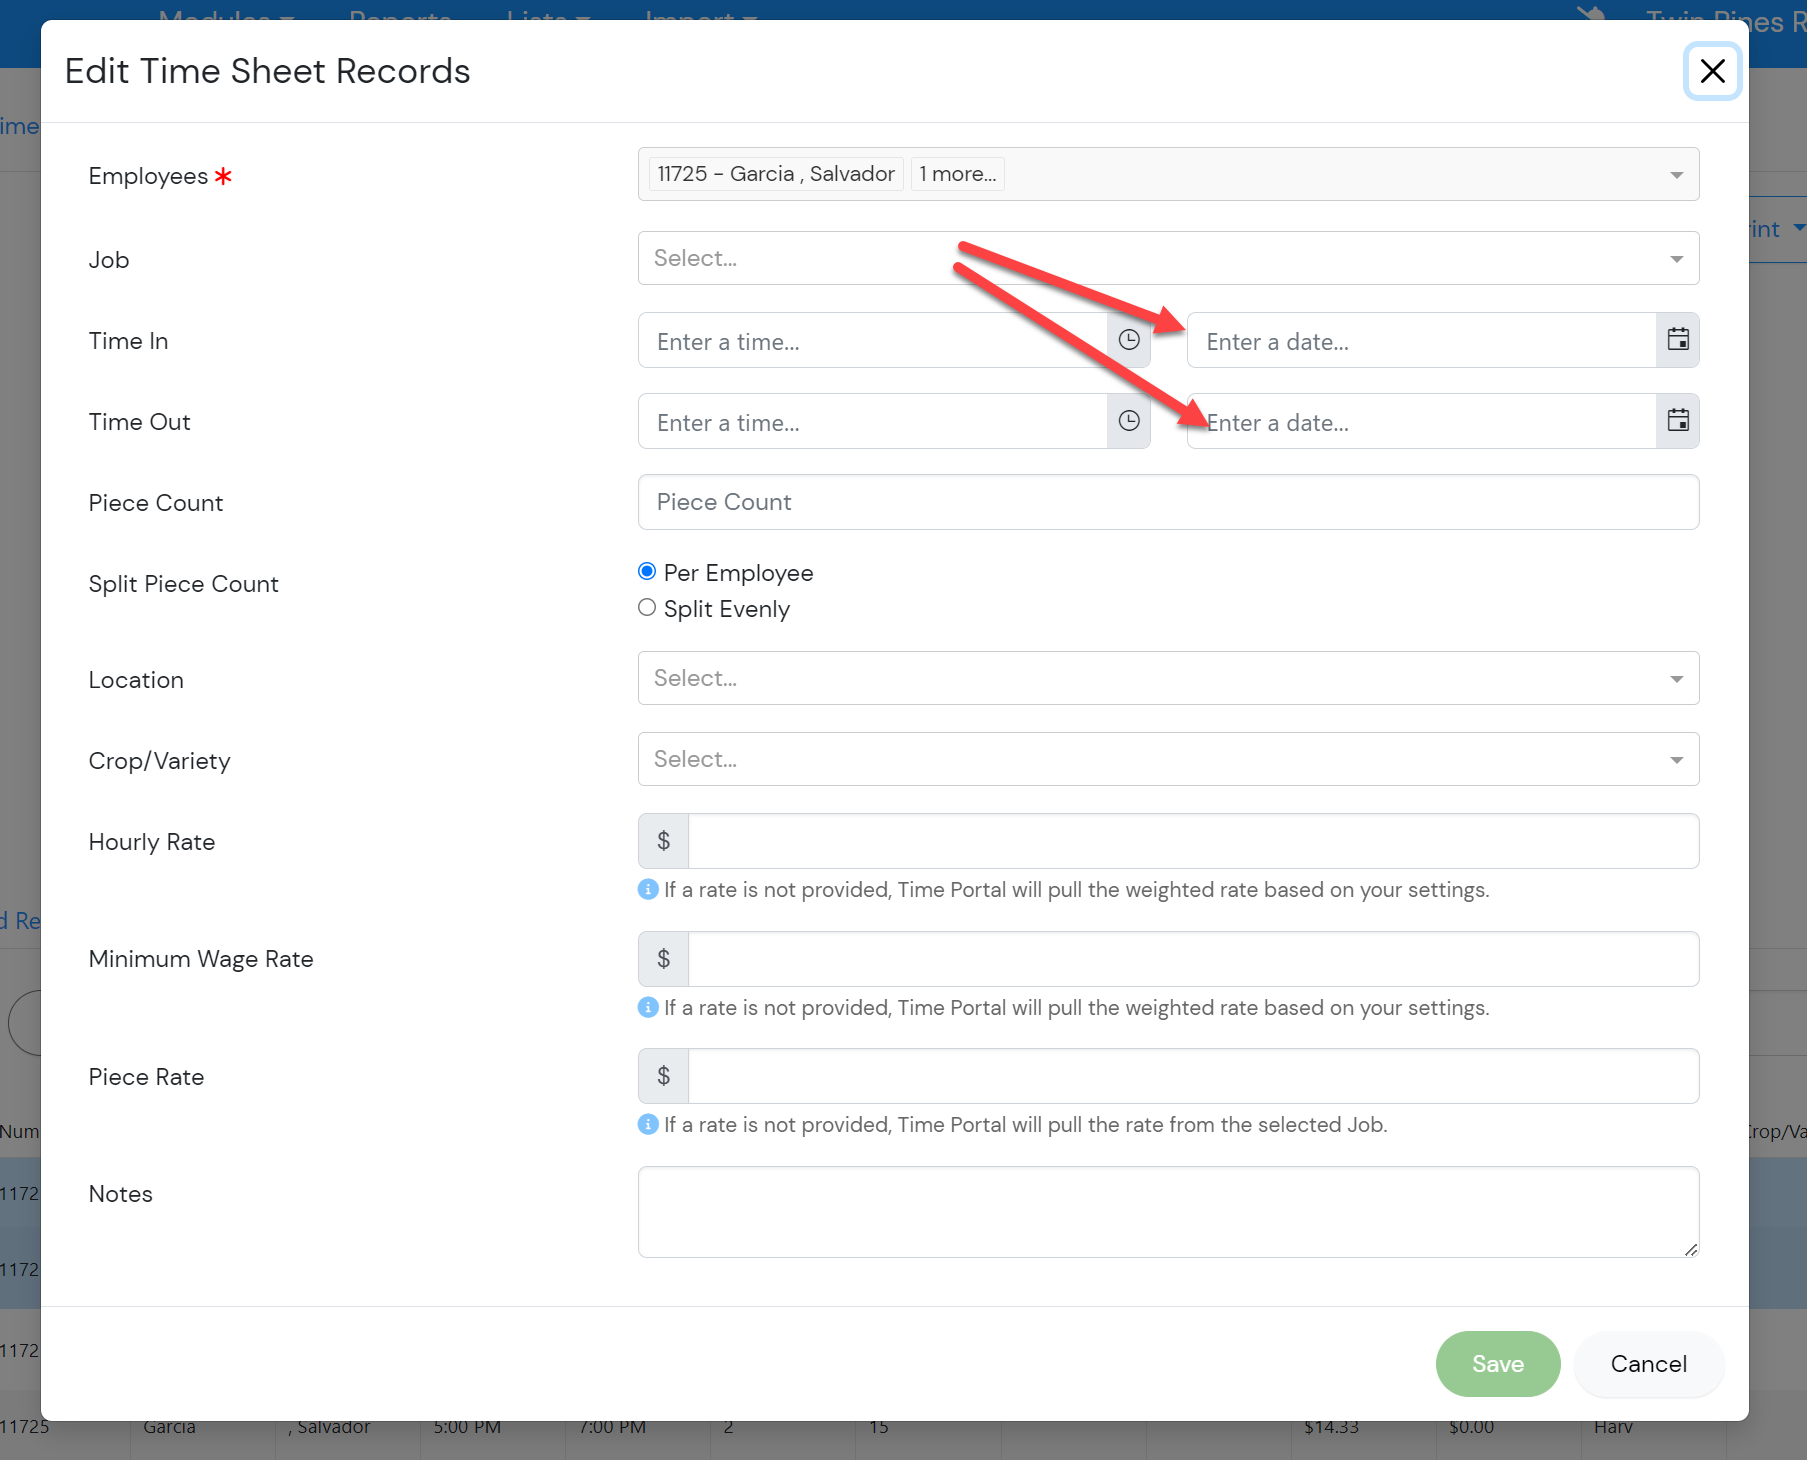Click the Cancel button
Image resolution: width=1807 pixels, height=1460 pixels.
pos(1648,1364)
